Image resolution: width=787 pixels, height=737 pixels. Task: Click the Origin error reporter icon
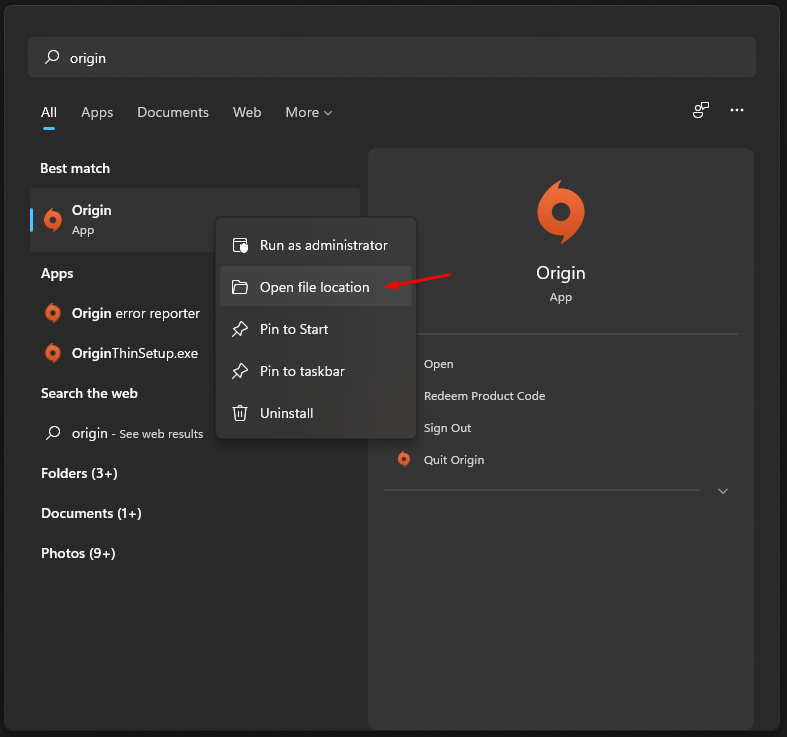(x=53, y=313)
